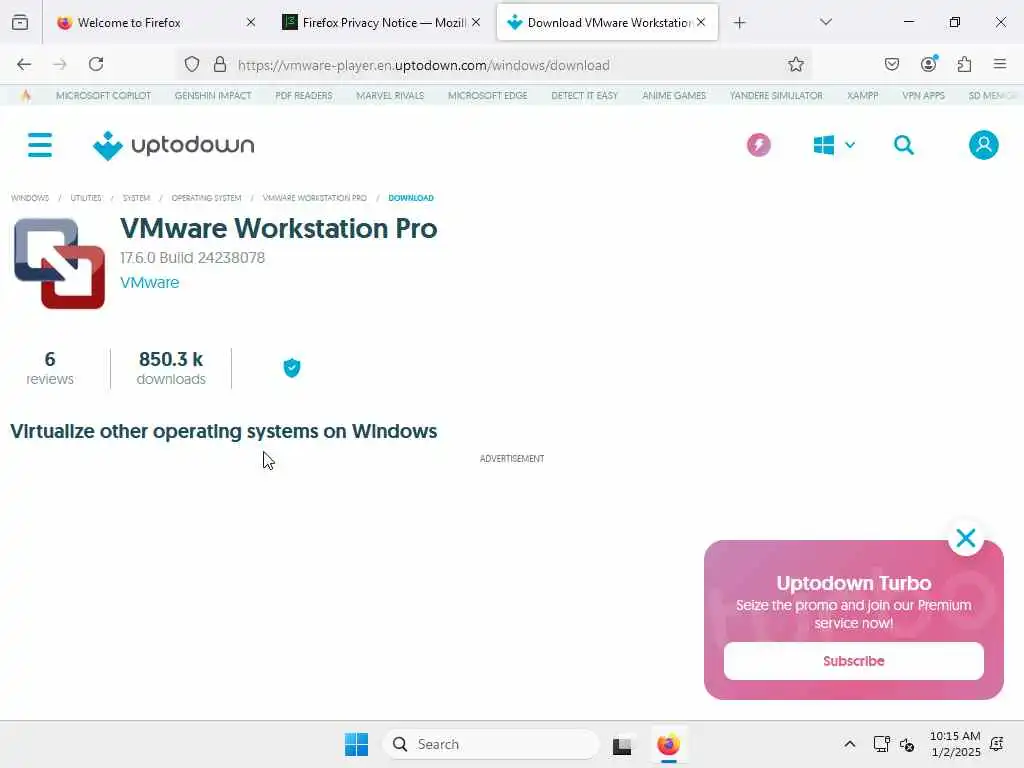List all open tabs dropdown

pos(826,22)
